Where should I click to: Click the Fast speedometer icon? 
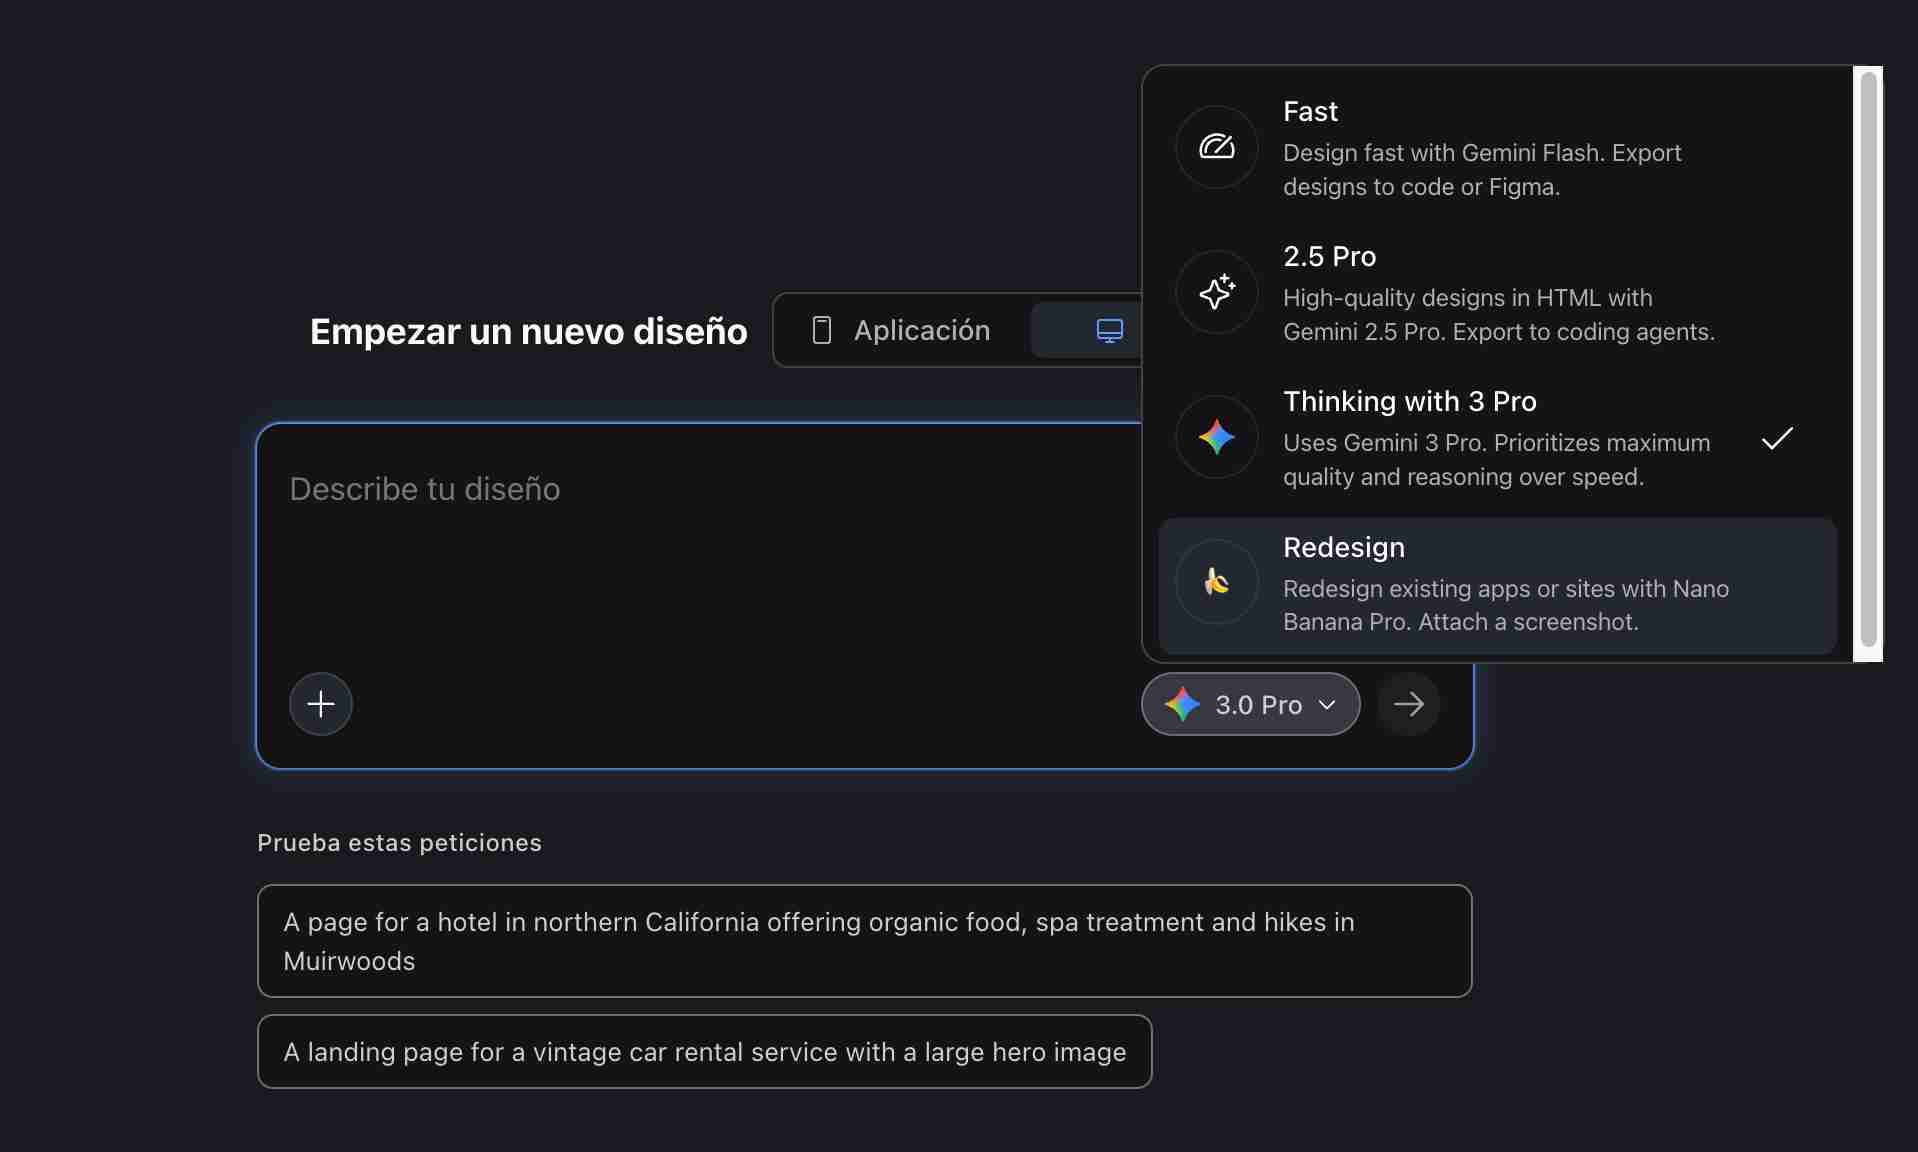click(1216, 147)
